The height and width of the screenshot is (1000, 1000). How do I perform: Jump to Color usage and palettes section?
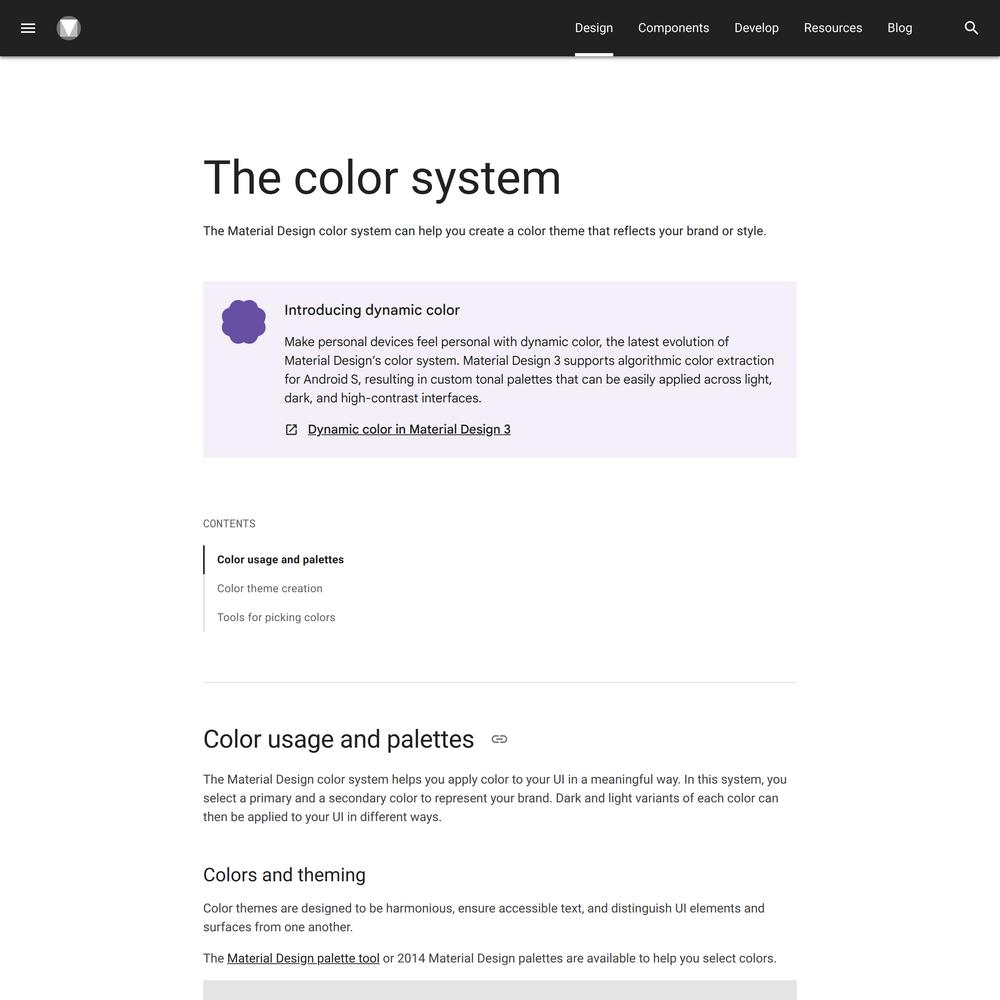[x=280, y=560]
